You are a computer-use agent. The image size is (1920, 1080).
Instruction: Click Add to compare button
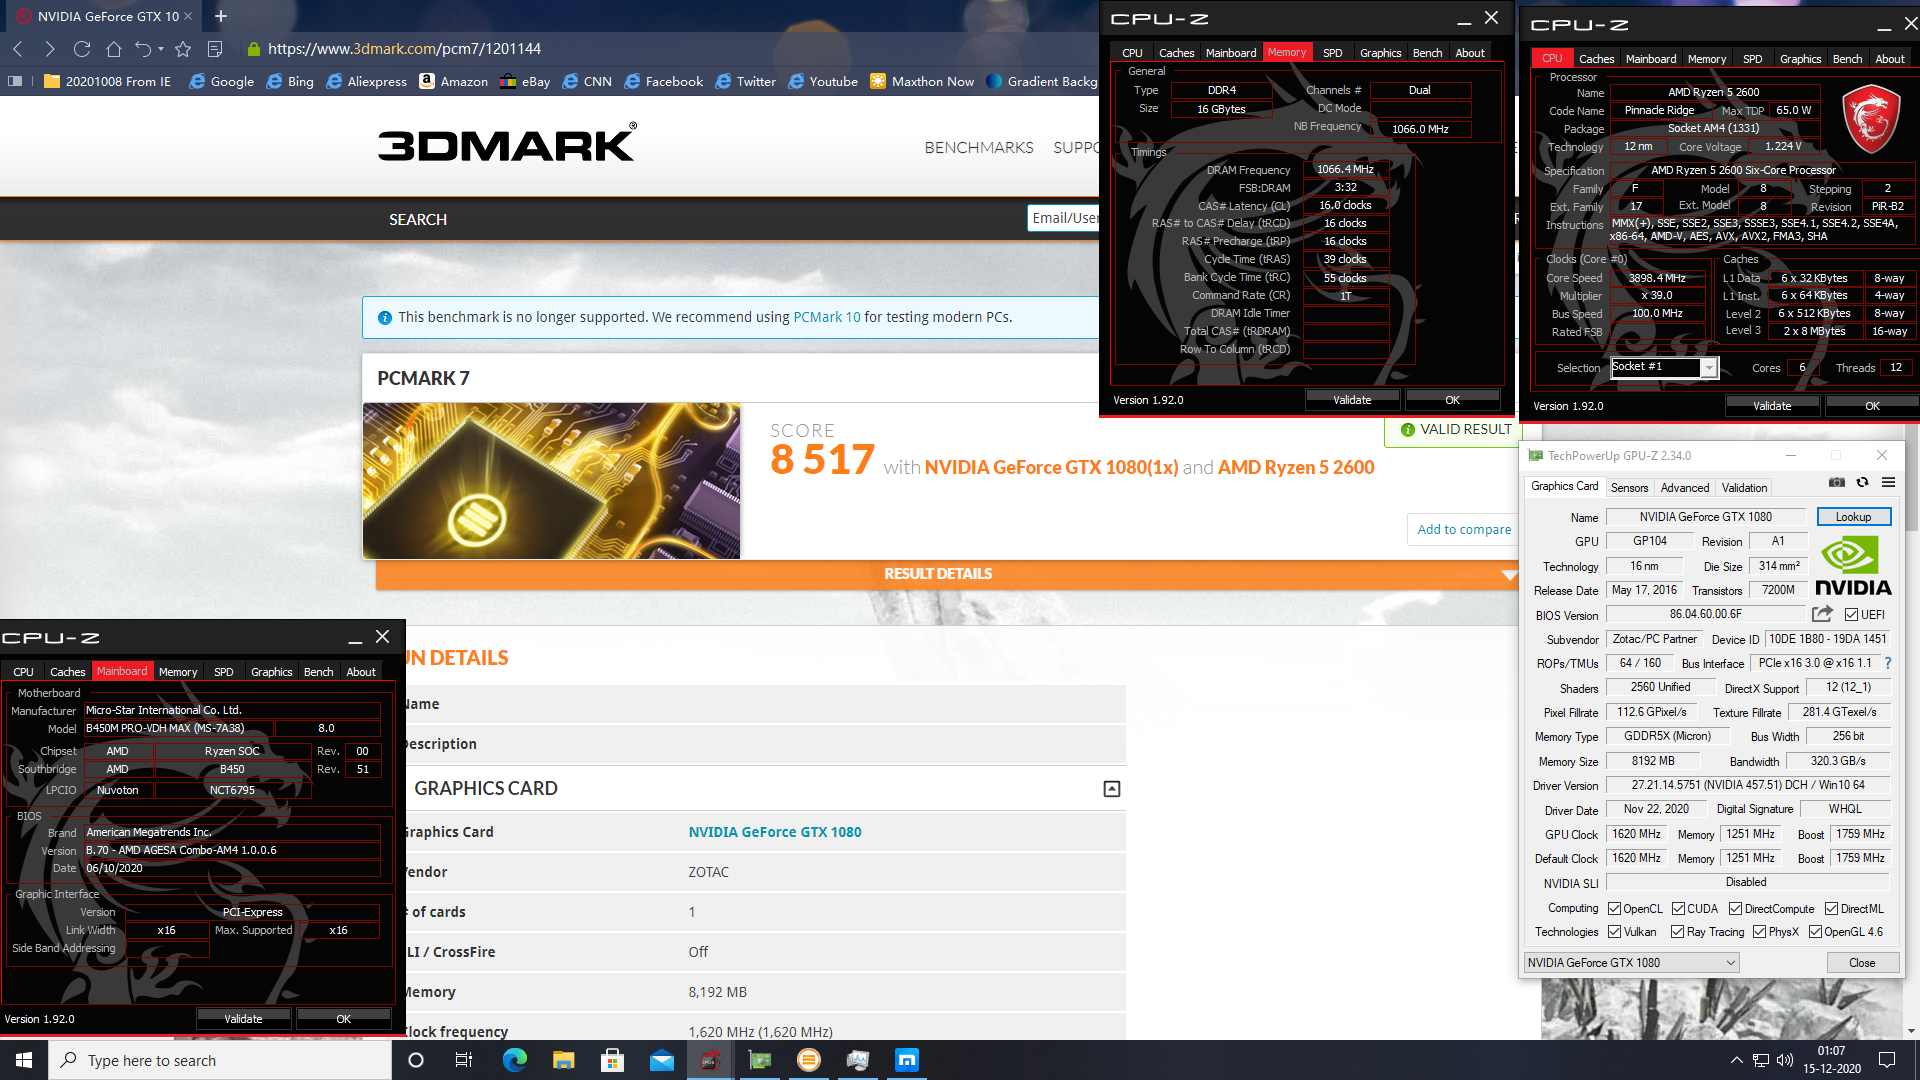[1464, 530]
